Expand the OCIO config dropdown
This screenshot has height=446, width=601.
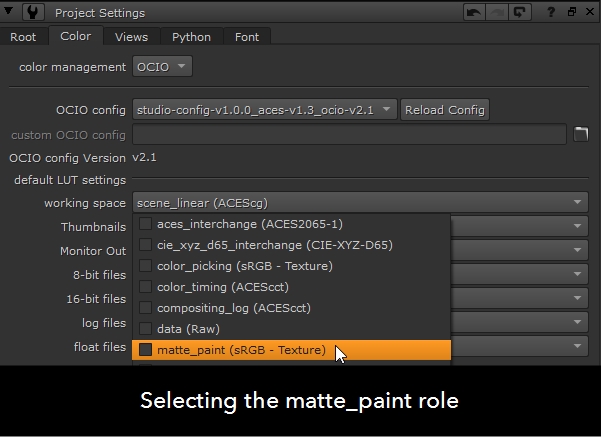[265, 109]
